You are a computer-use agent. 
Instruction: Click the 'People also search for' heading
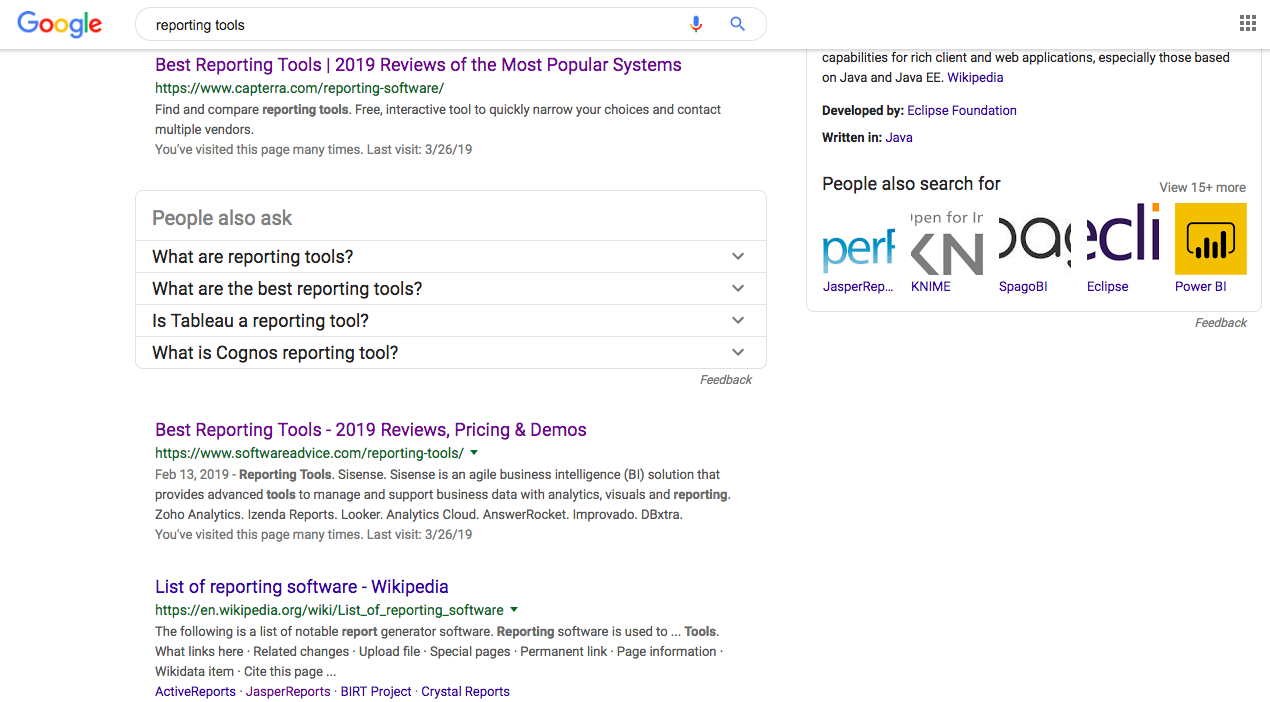pos(911,184)
